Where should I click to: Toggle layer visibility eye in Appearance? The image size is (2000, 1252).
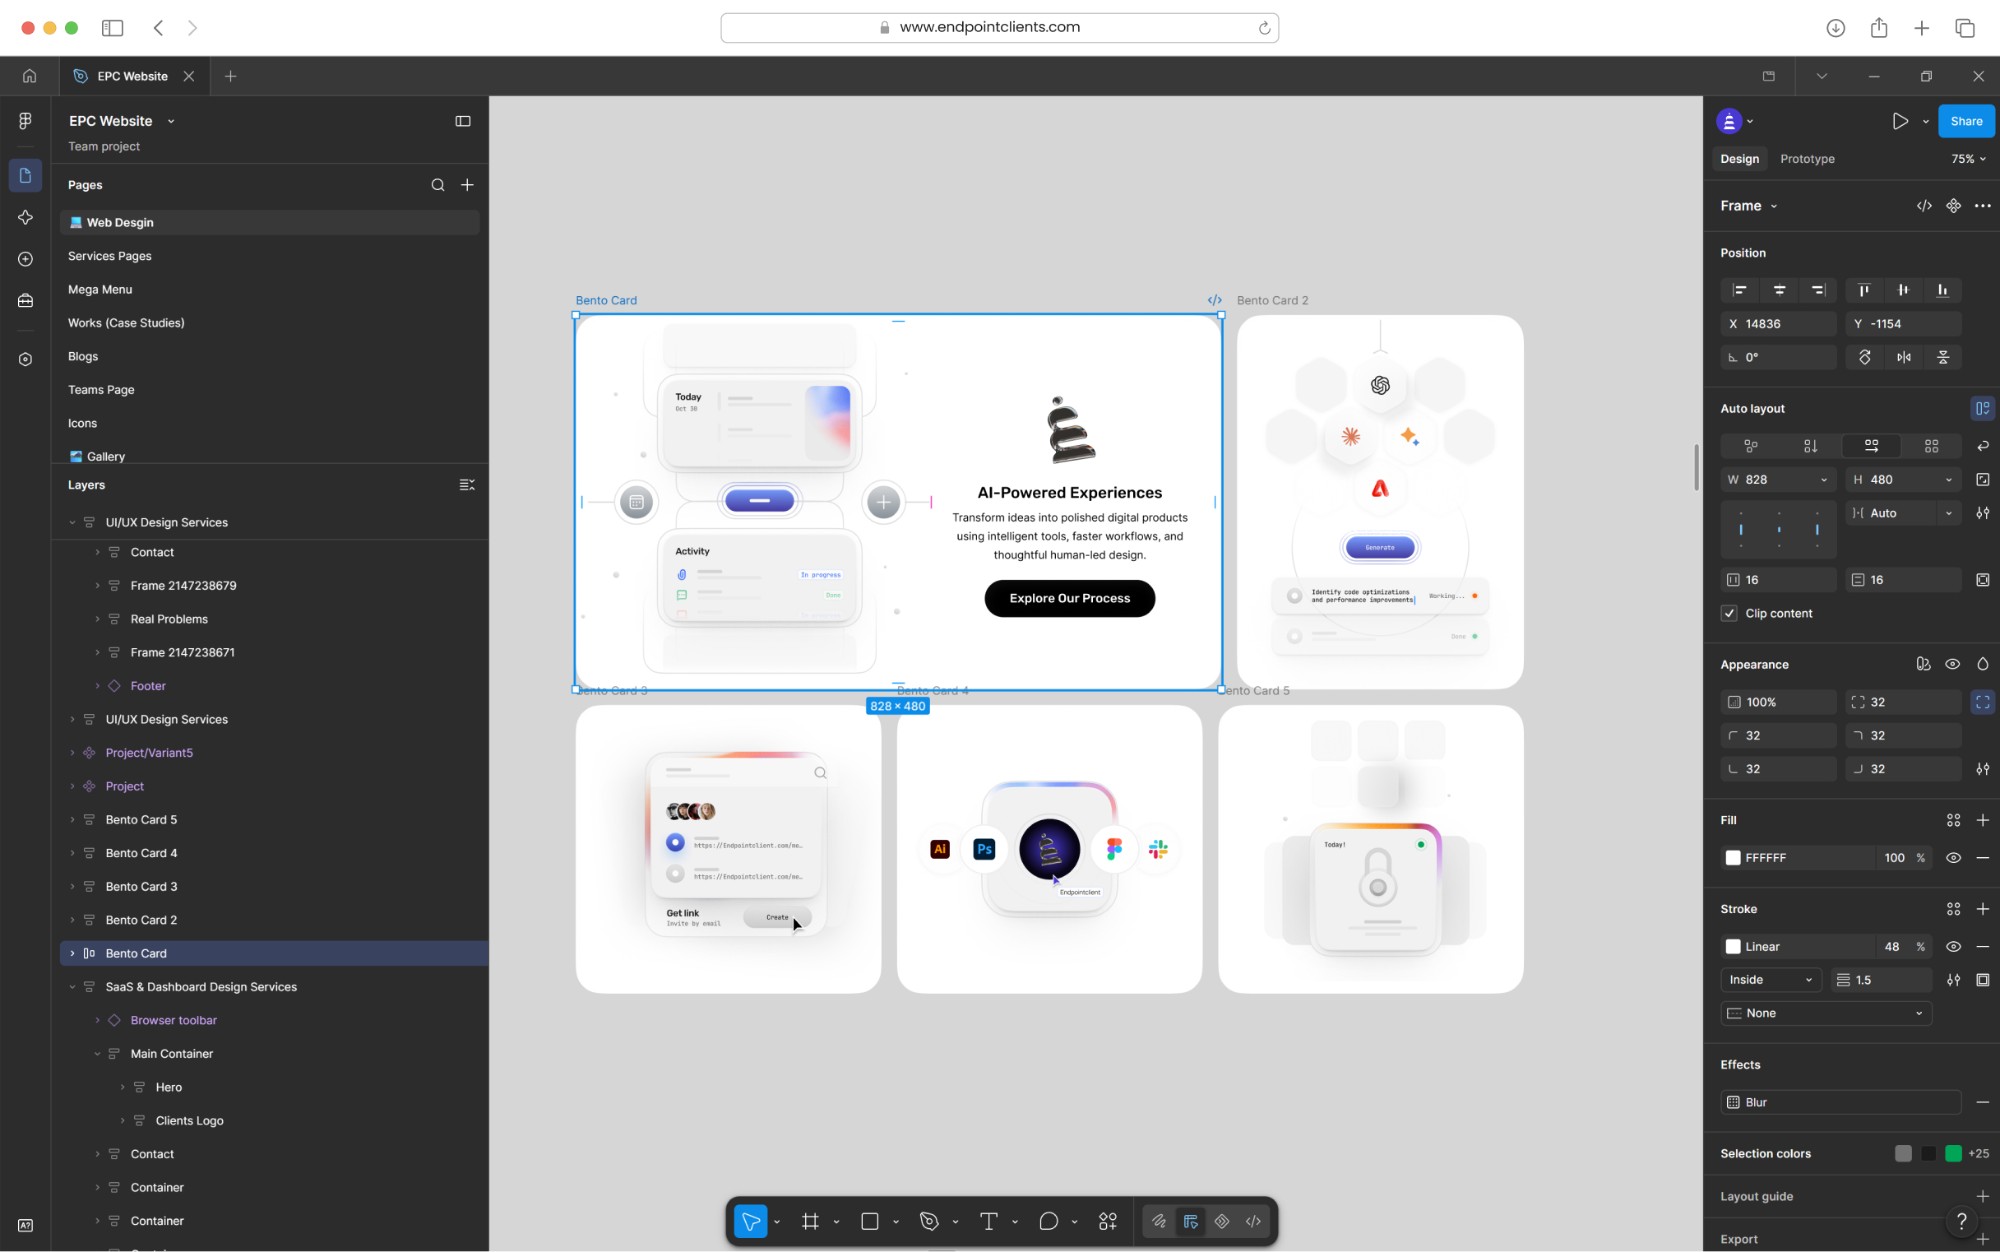tap(1952, 664)
